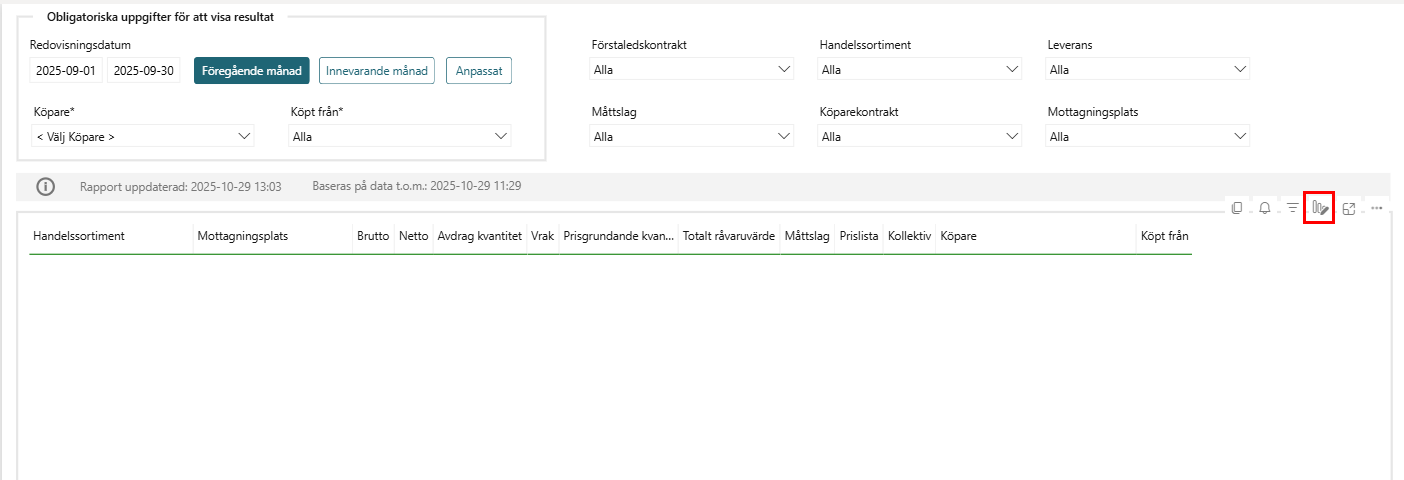Screen dimensions: 1404x480
Task: Expand the Leverans filter dropdown
Action: tap(1147, 70)
